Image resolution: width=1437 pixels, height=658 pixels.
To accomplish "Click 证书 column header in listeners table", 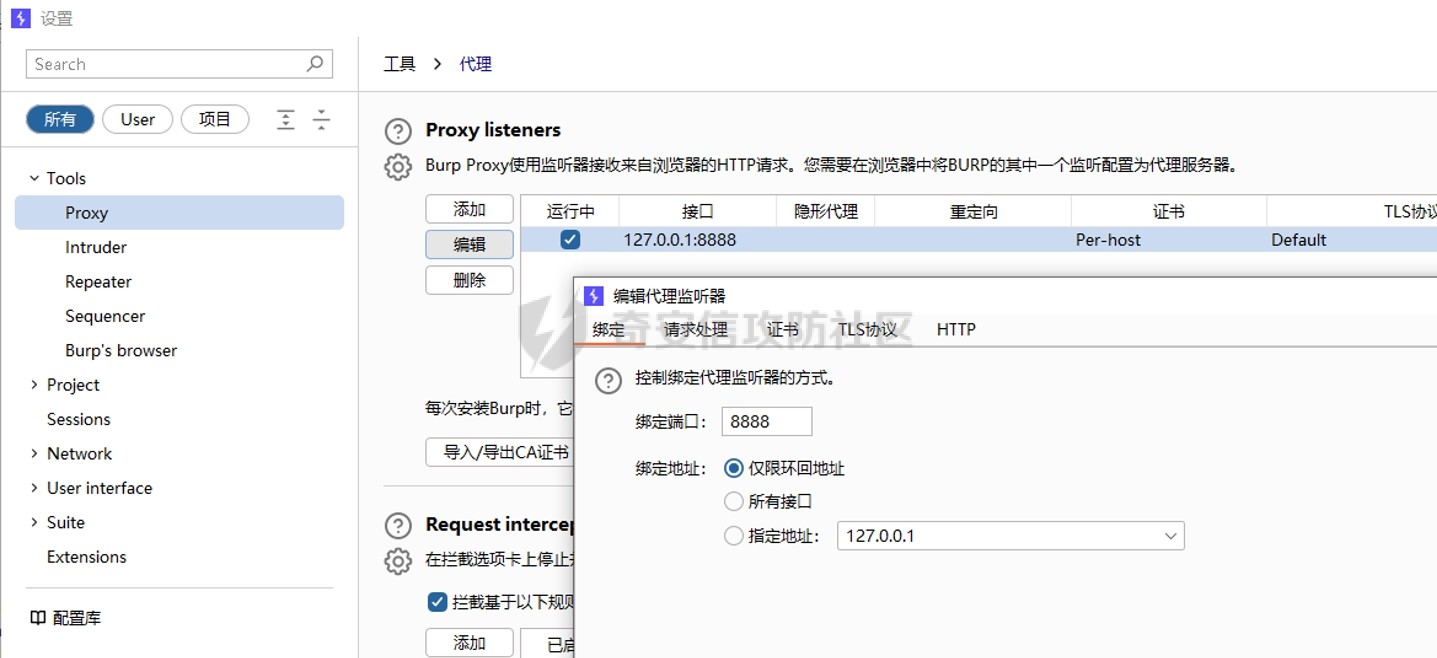I will pyautogui.click(x=1169, y=211).
